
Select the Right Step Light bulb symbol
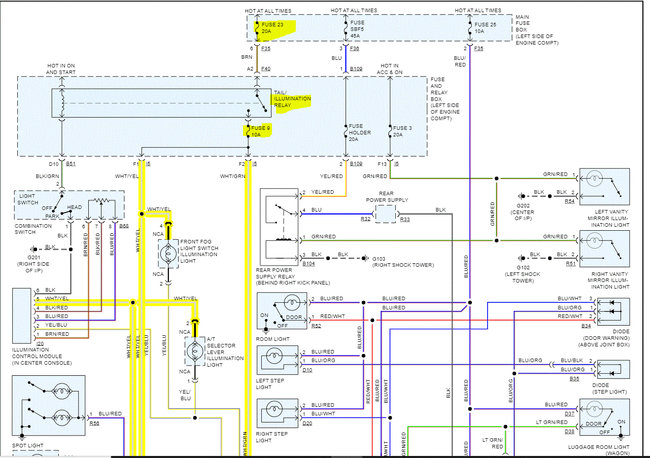pos(274,409)
